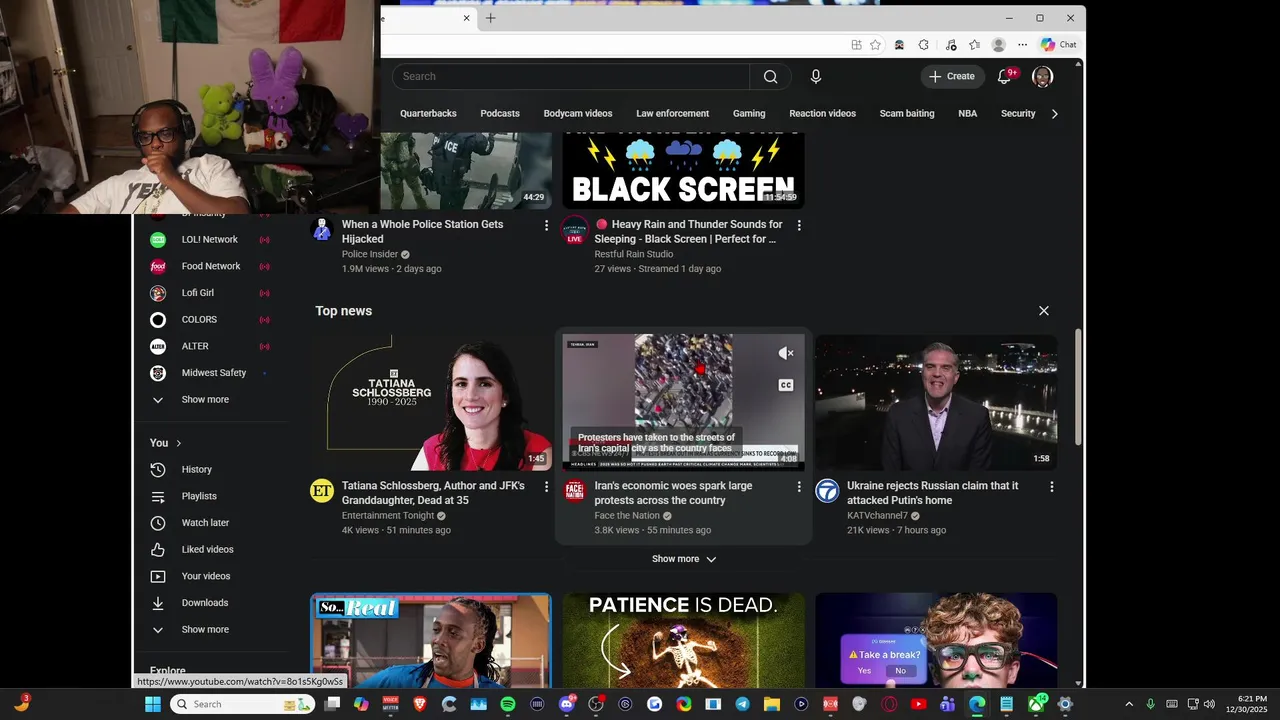Focus the YouTube Search field

(x=571, y=76)
